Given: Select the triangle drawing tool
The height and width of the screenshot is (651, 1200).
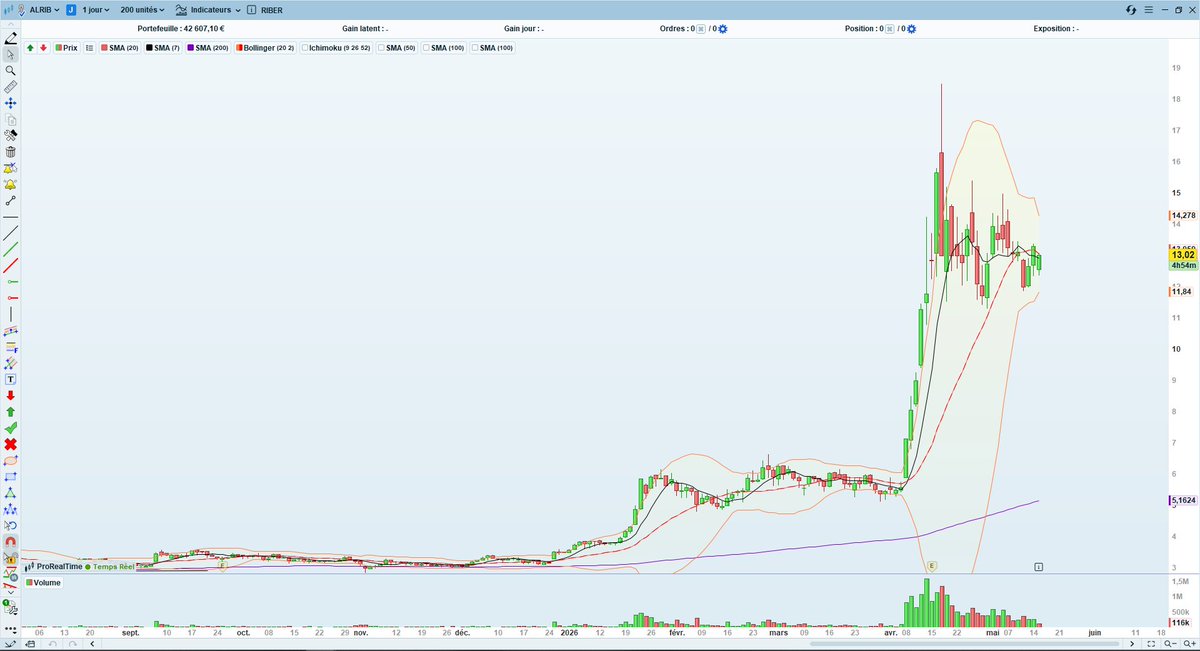Looking at the screenshot, I should (11, 493).
